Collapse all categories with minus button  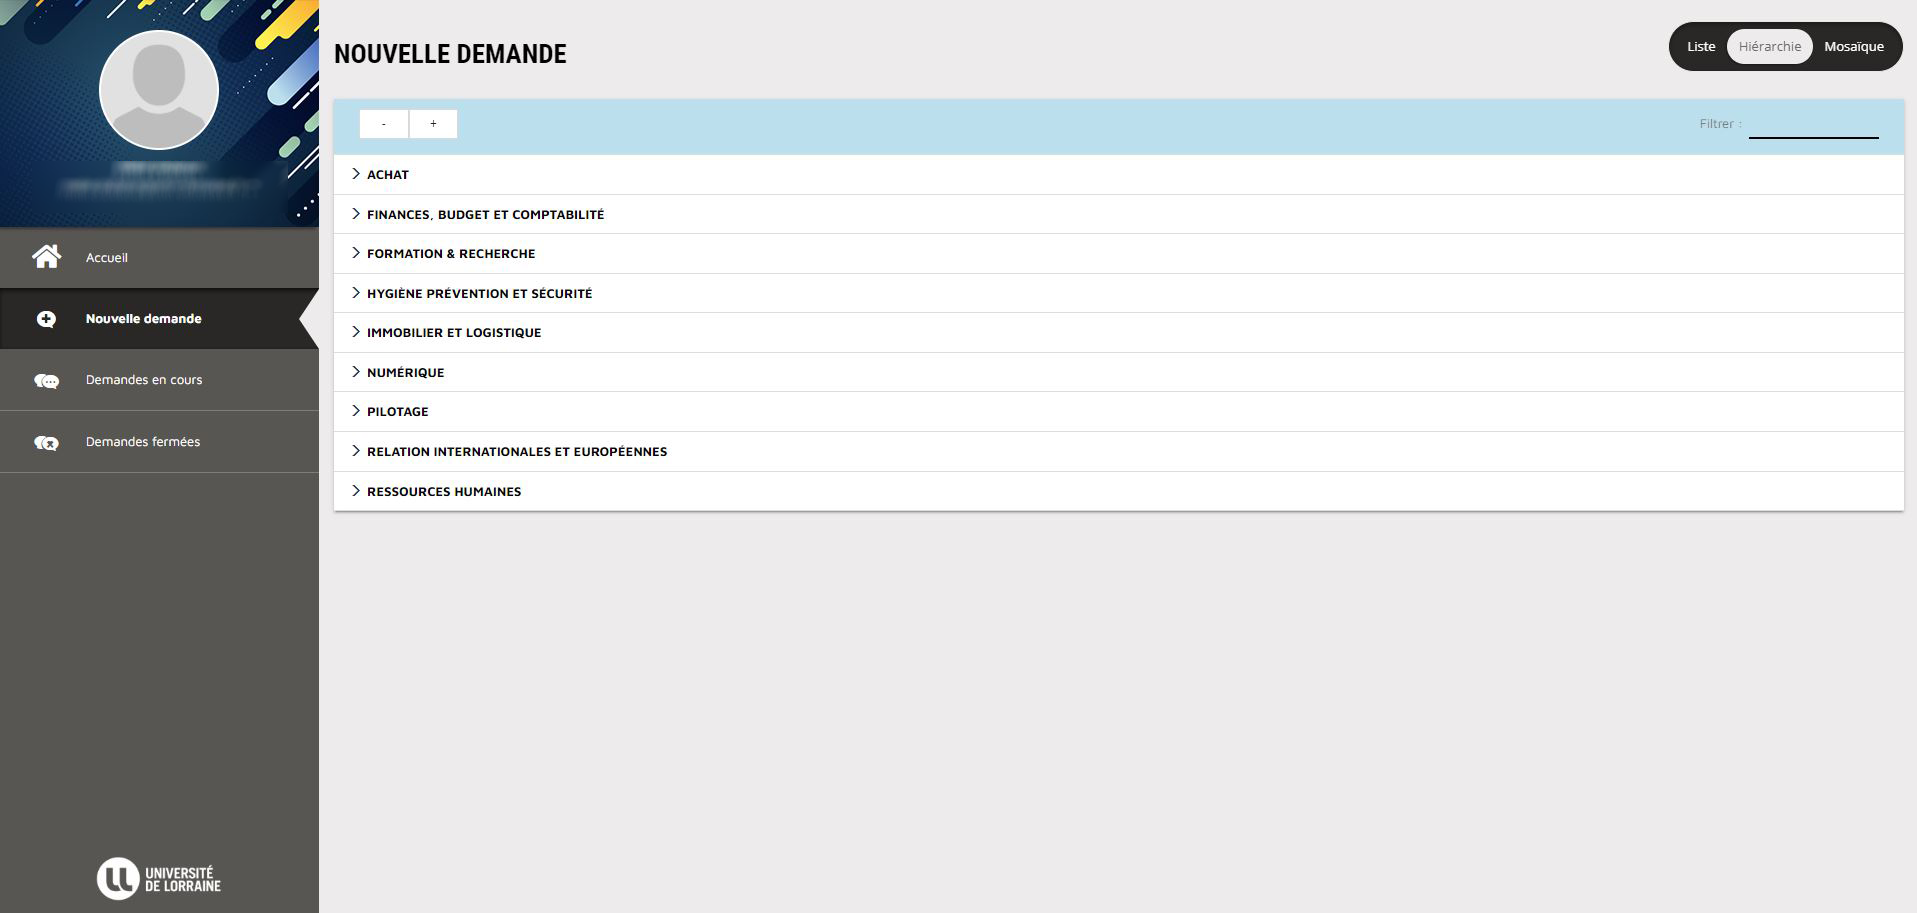384,124
